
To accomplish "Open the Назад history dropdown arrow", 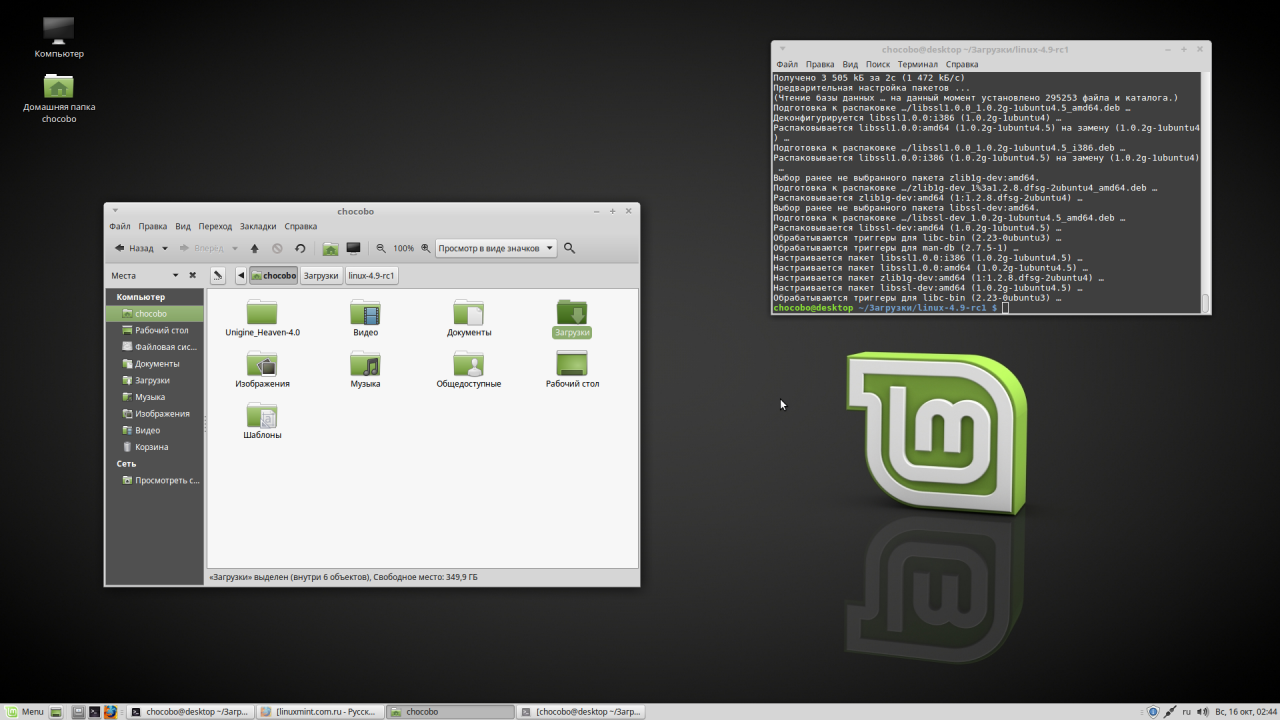I will [164, 248].
